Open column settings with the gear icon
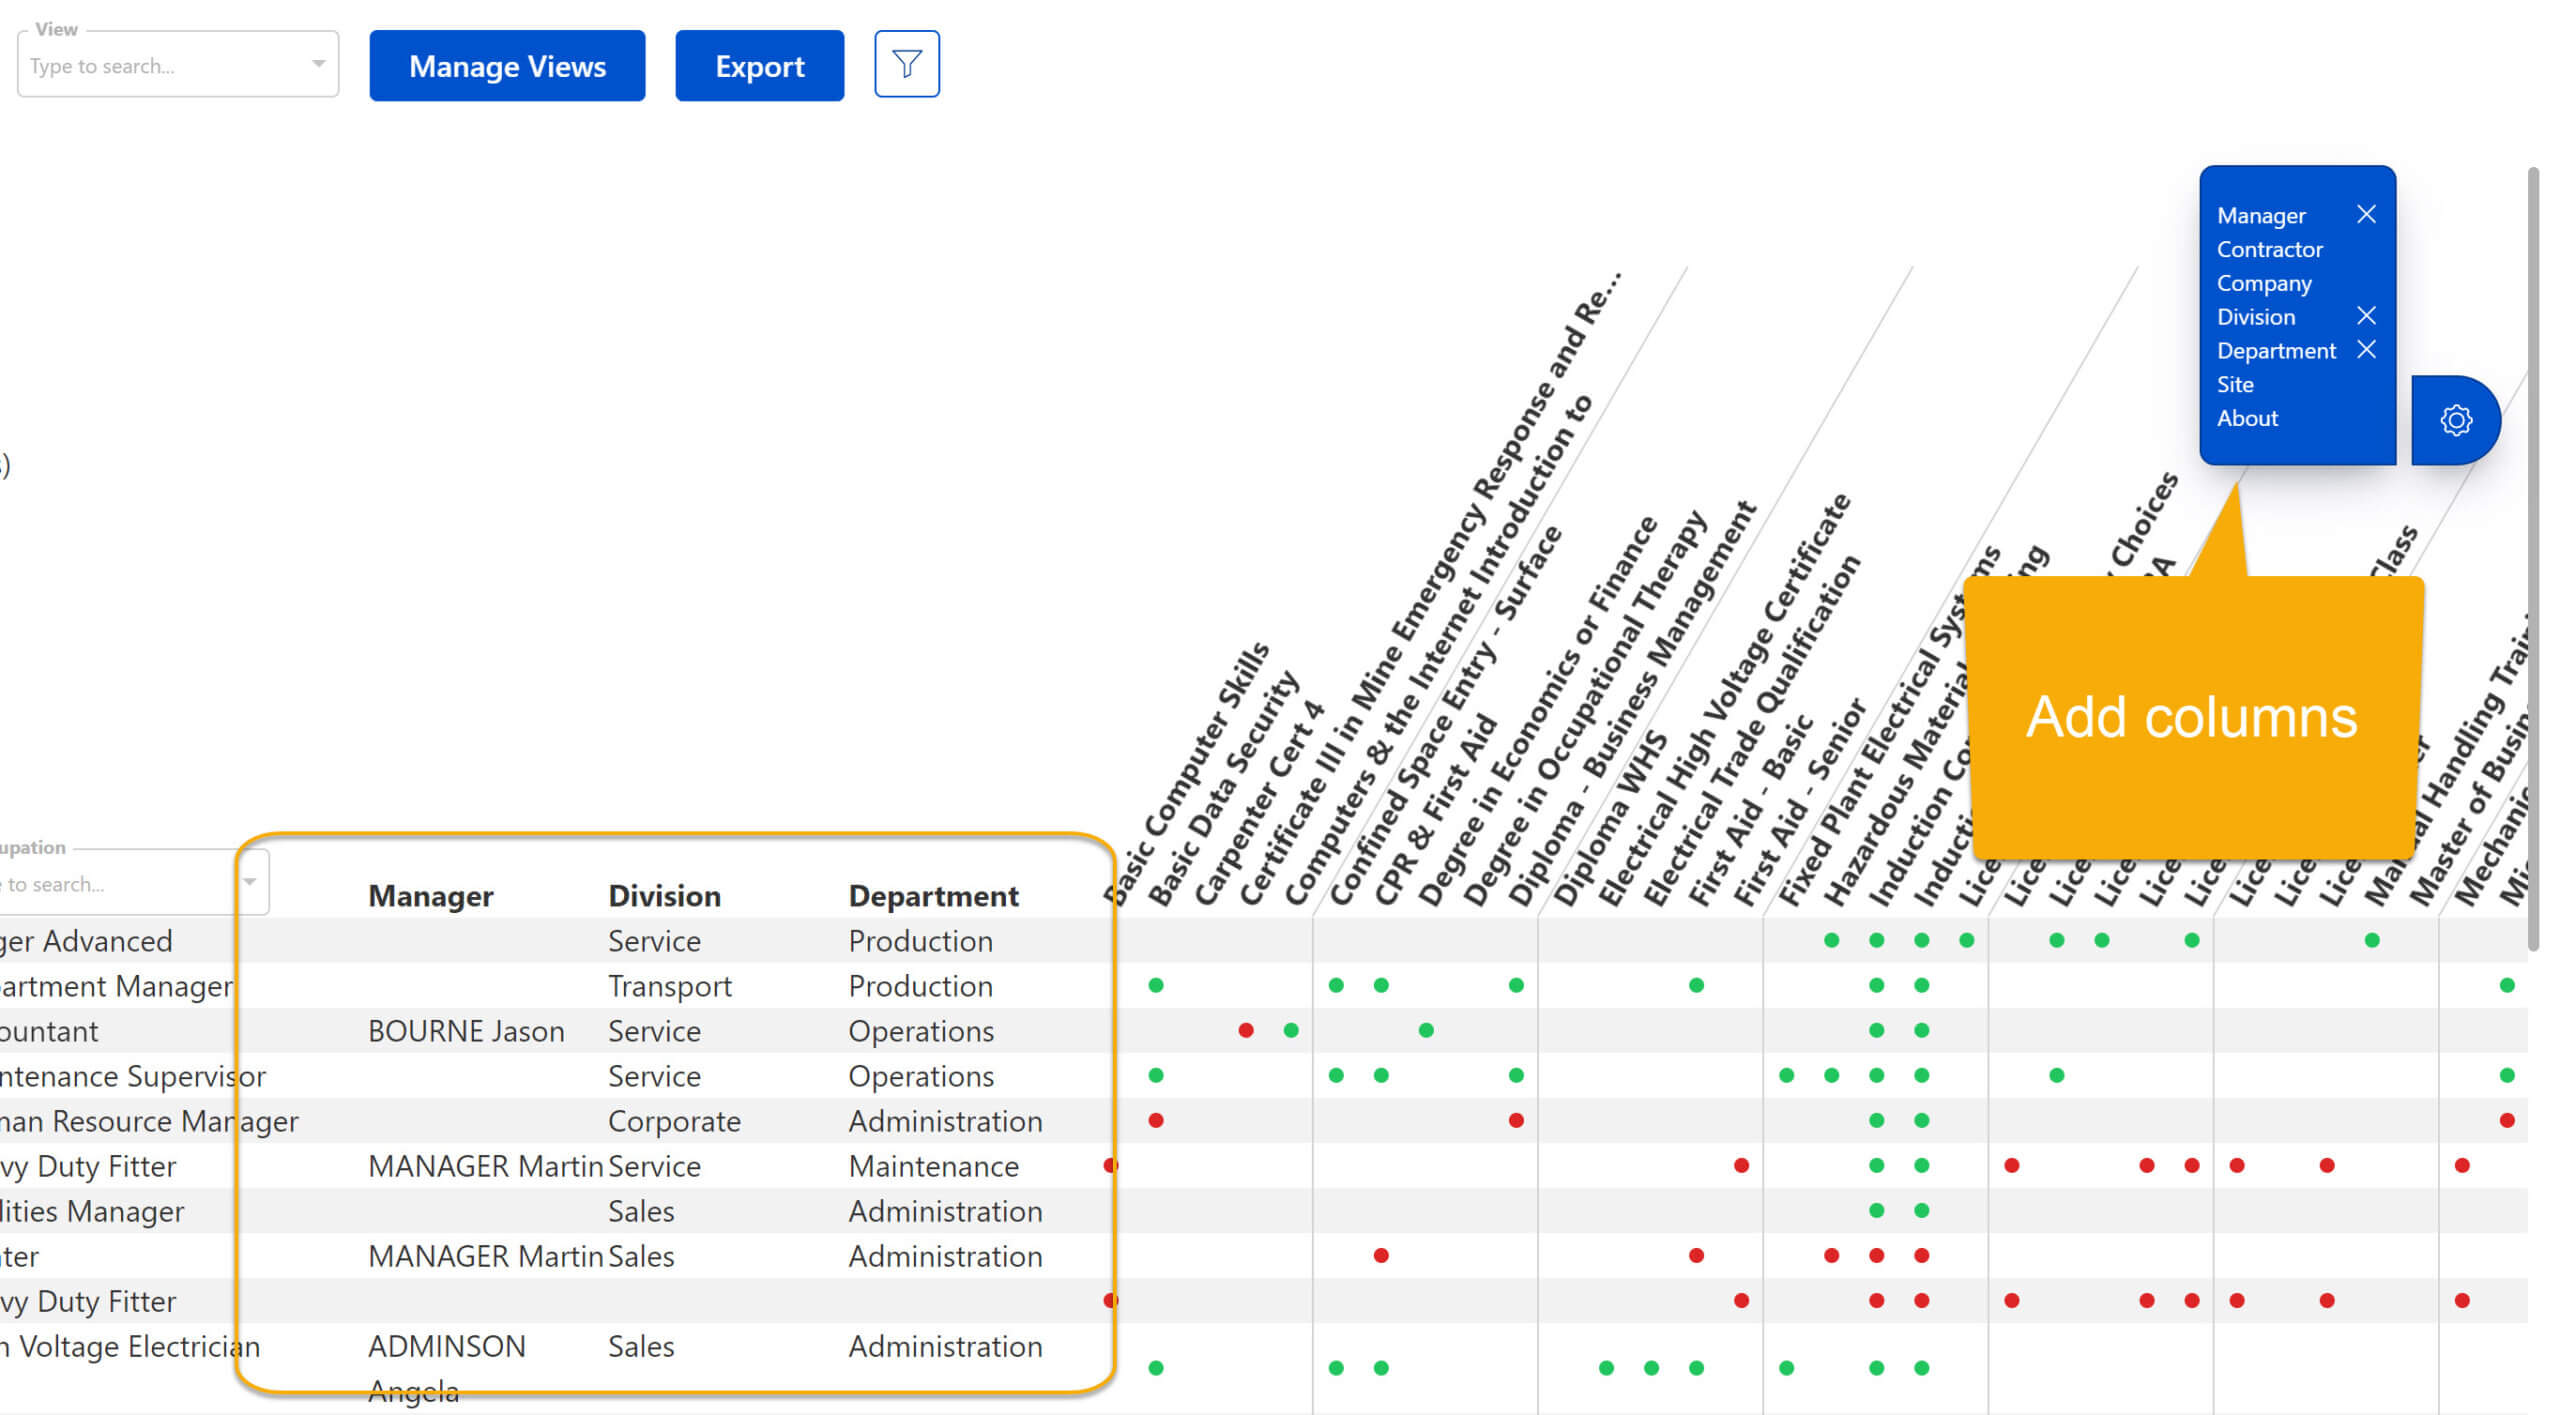The width and height of the screenshot is (2560, 1415). pos(2455,420)
